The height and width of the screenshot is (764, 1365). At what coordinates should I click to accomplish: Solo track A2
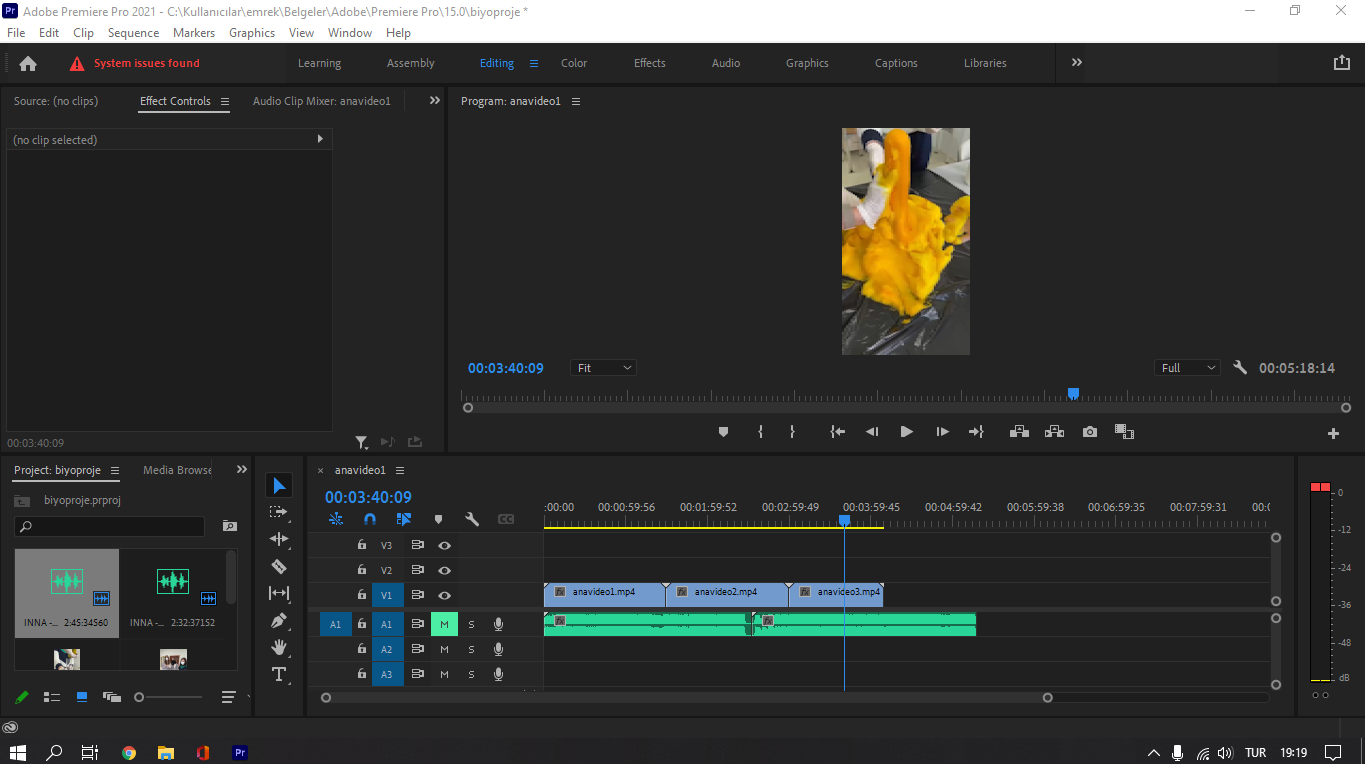[x=471, y=649]
